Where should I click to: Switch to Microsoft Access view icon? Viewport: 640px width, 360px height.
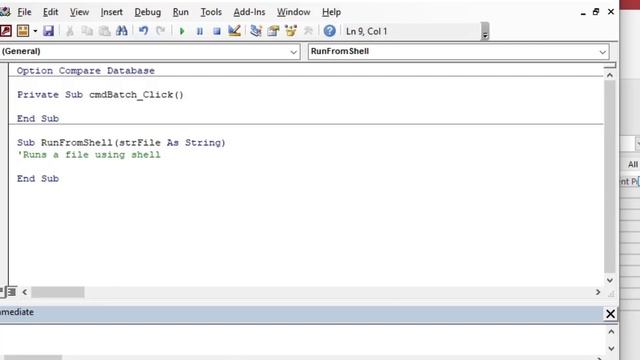click(x=6, y=31)
